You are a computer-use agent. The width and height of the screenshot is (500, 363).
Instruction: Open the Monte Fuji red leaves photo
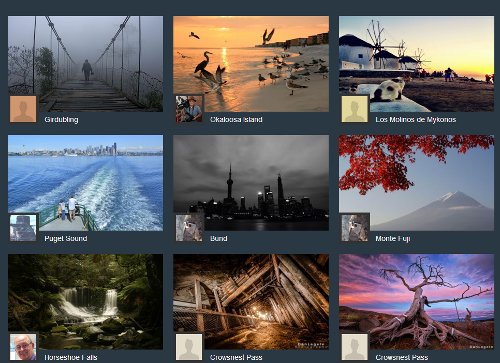click(x=416, y=183)
